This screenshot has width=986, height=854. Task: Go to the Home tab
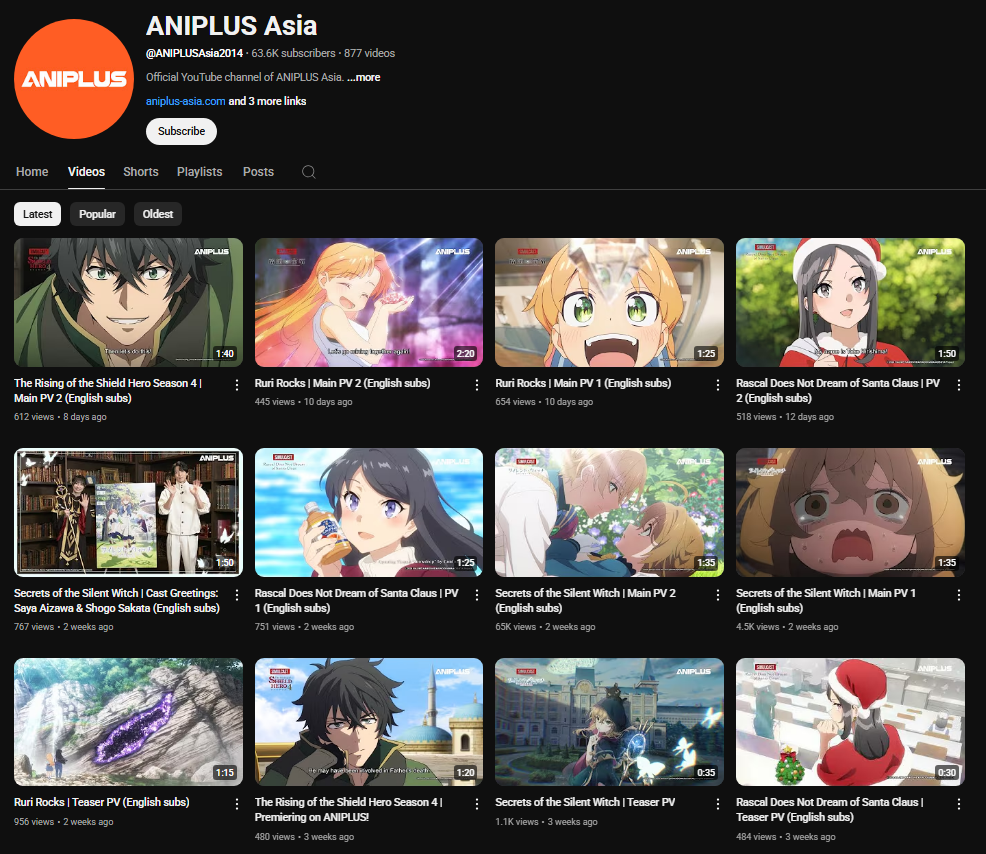[32, 172]
